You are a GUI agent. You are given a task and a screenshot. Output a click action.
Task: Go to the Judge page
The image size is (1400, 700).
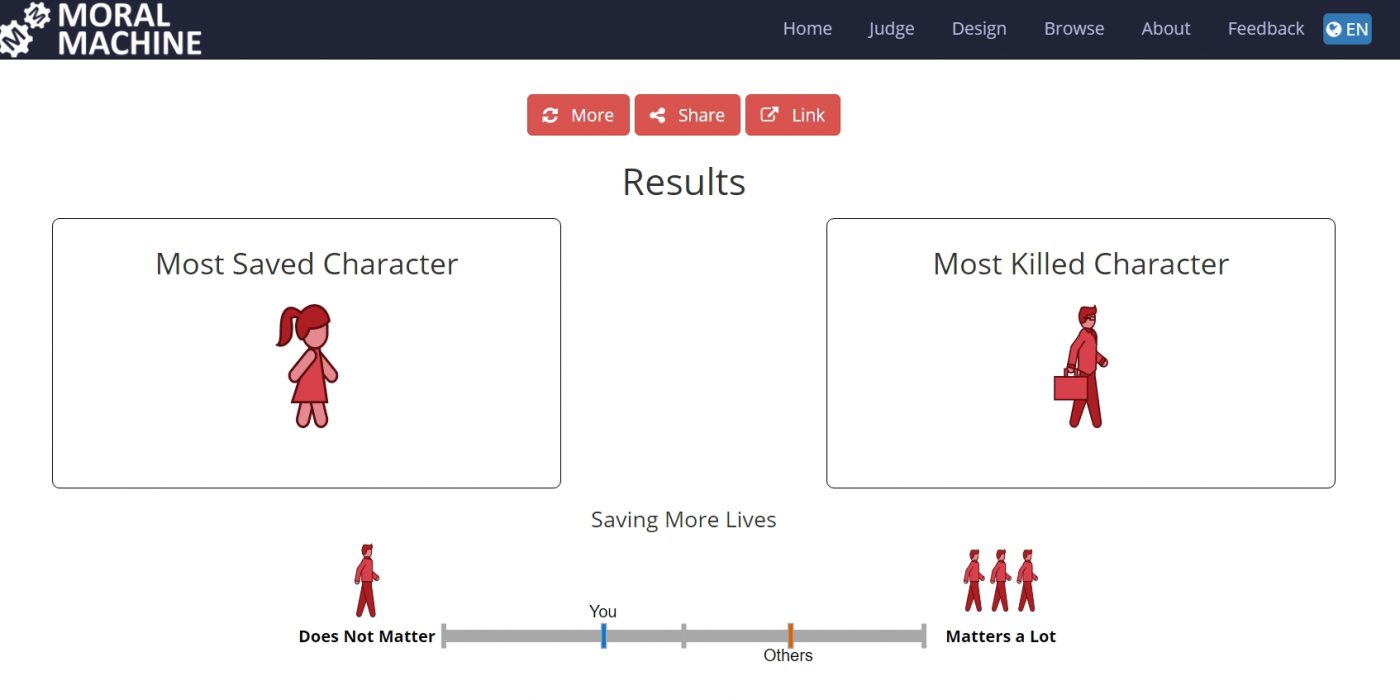(891, 29)
